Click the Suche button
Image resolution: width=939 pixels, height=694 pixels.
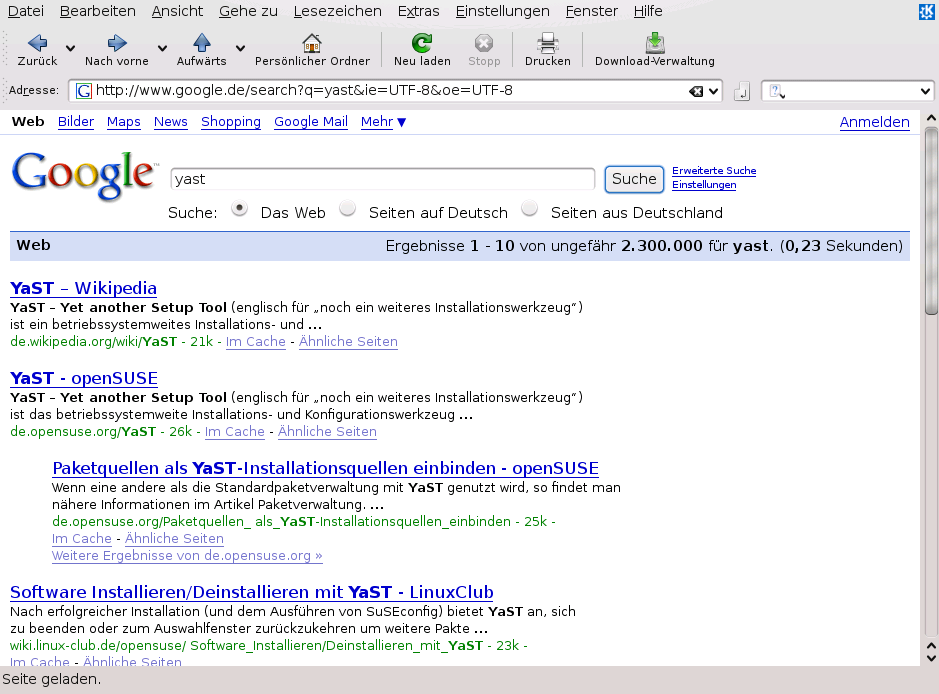634,179
